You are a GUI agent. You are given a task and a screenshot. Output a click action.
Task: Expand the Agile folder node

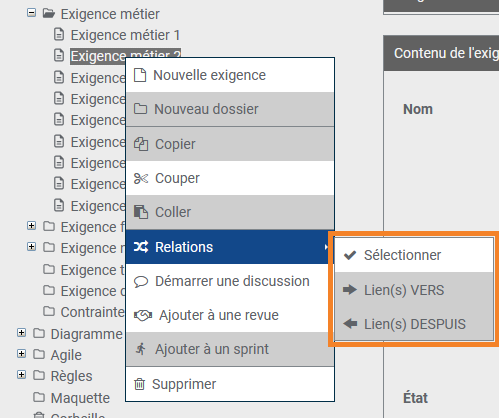[21, 354]
